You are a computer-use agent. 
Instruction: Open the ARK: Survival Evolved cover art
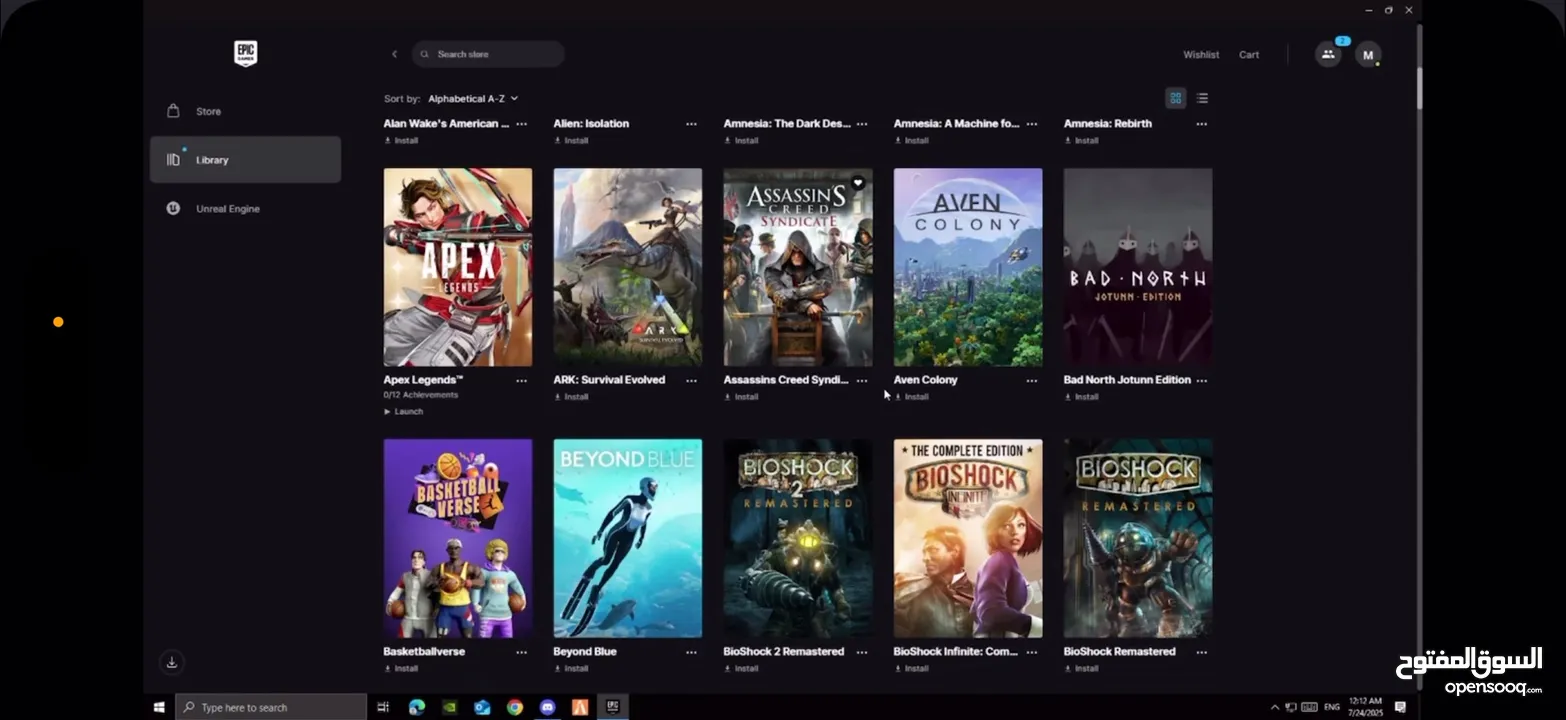click(x=628, y=267)
